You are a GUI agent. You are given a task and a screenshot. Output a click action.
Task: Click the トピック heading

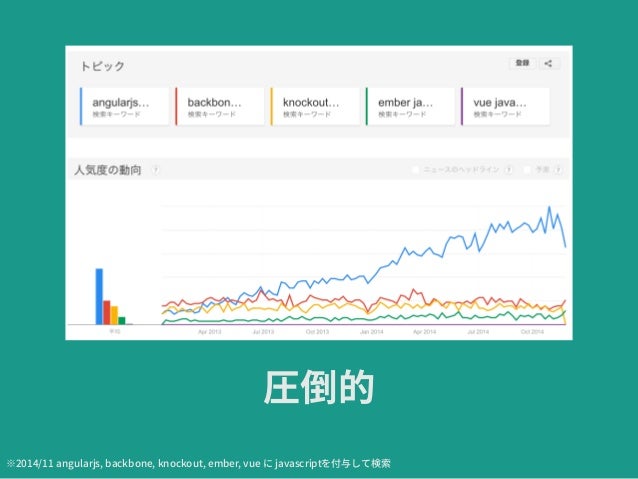pos(103,66)
